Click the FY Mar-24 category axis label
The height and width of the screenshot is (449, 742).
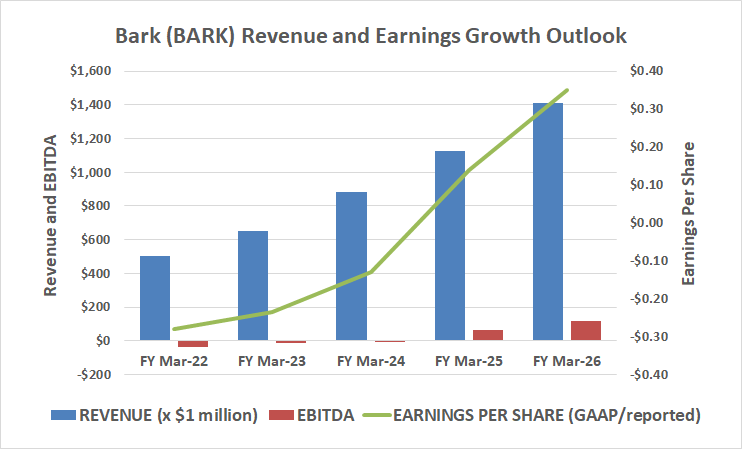370,360
